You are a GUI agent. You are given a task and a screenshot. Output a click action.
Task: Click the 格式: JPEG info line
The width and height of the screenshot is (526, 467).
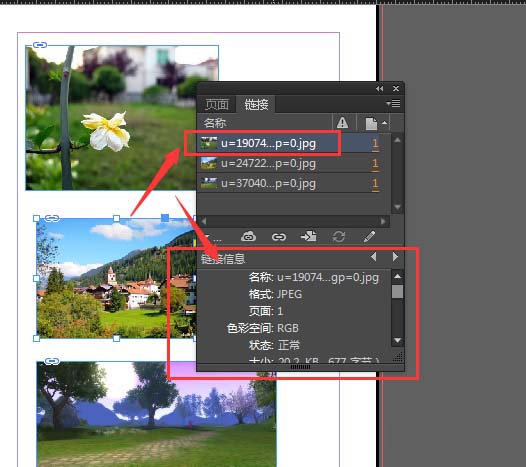click(x=275, y=294)
